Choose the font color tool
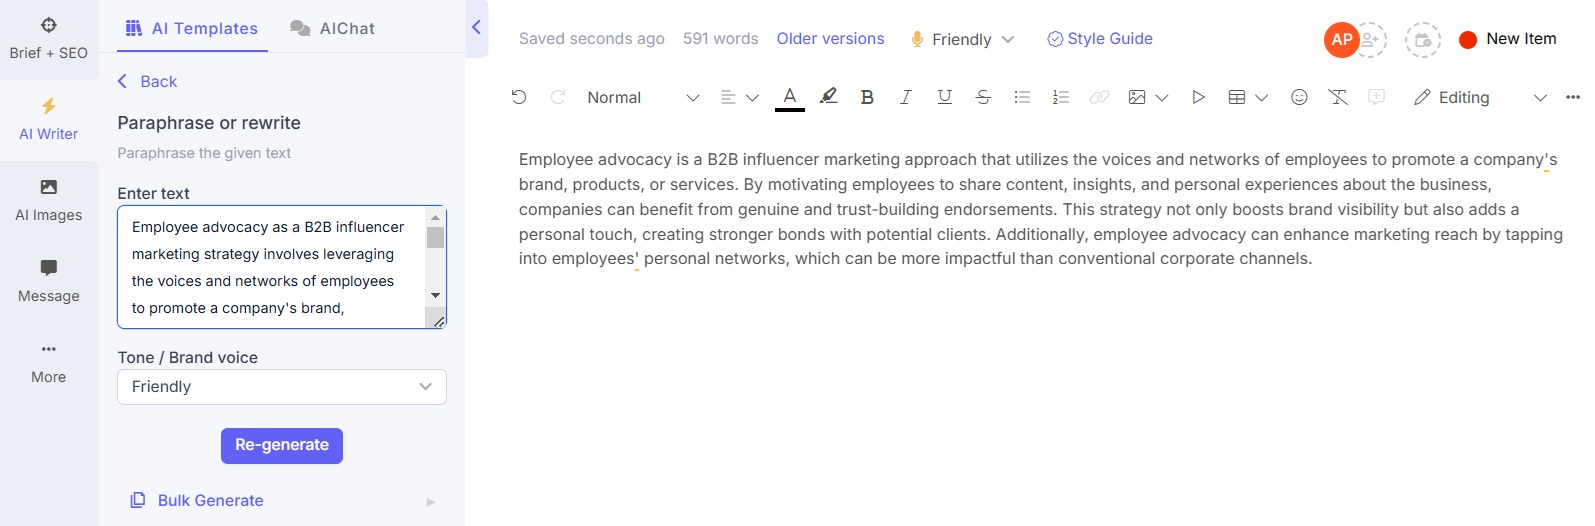This screenshot has height=526, width=1595. pos(790,97)
